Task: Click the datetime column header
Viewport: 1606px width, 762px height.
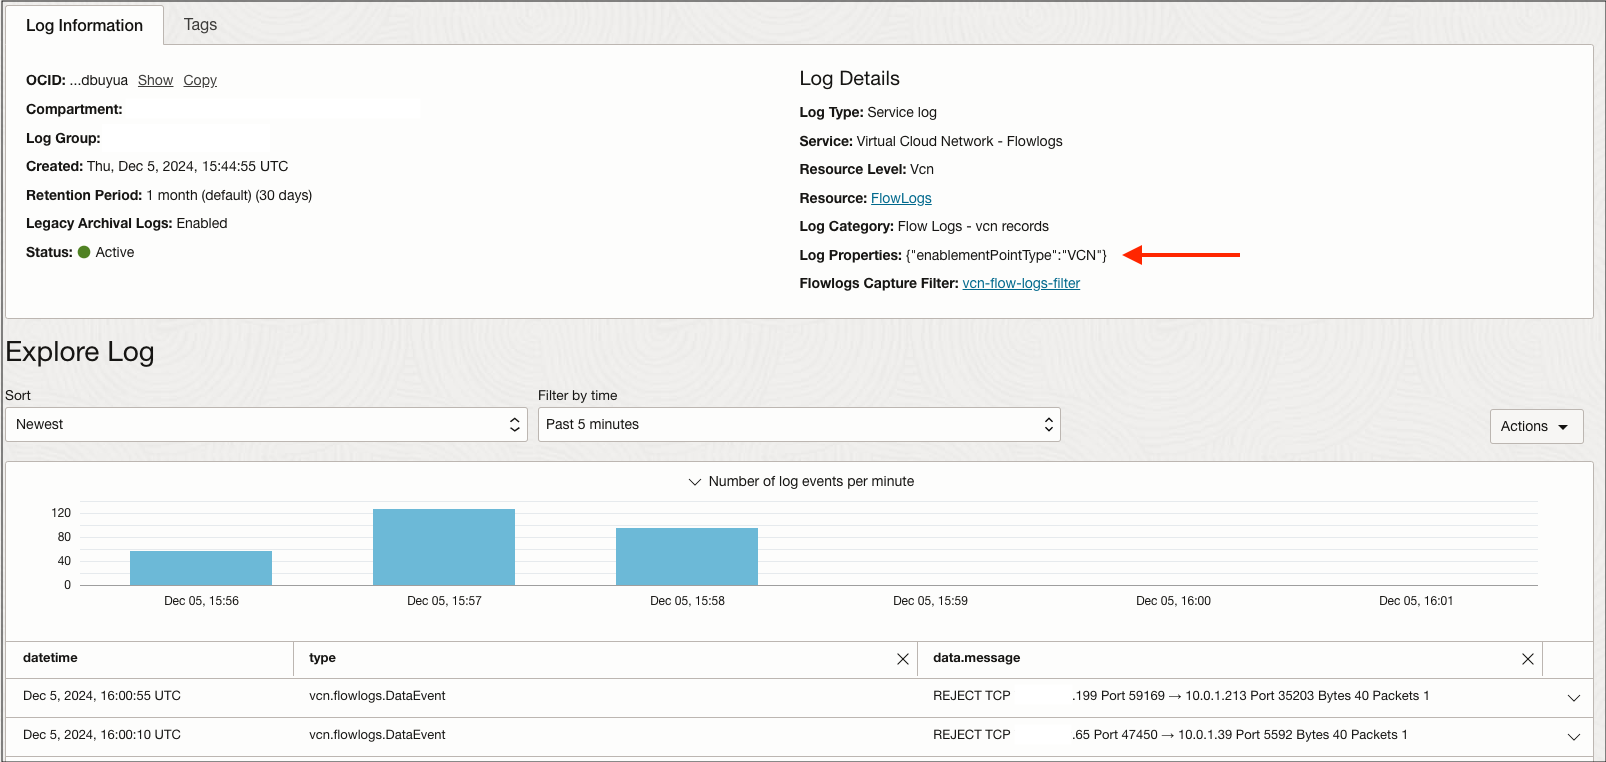Action: click(50, 658)
